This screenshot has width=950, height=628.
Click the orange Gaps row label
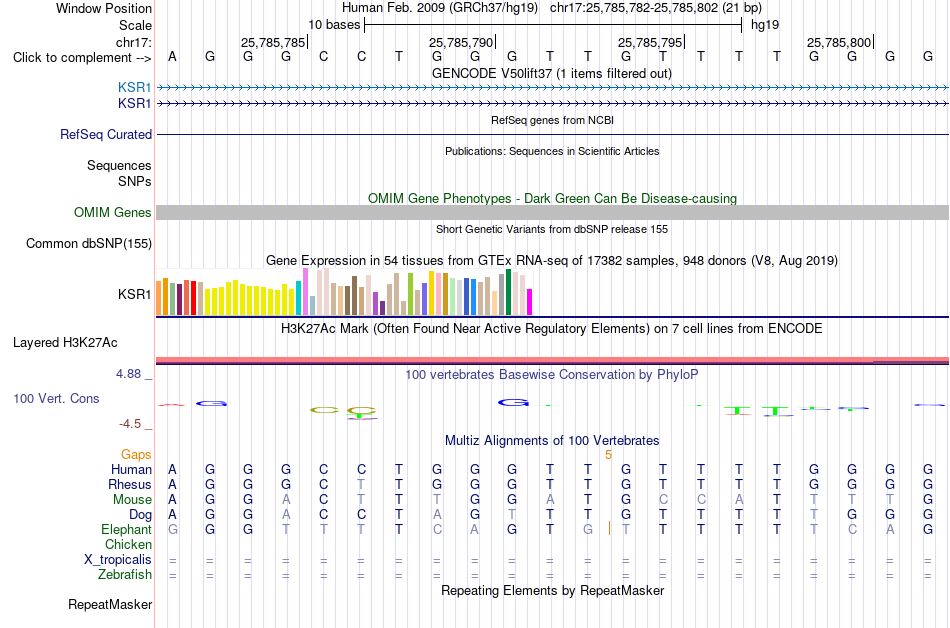136,455
